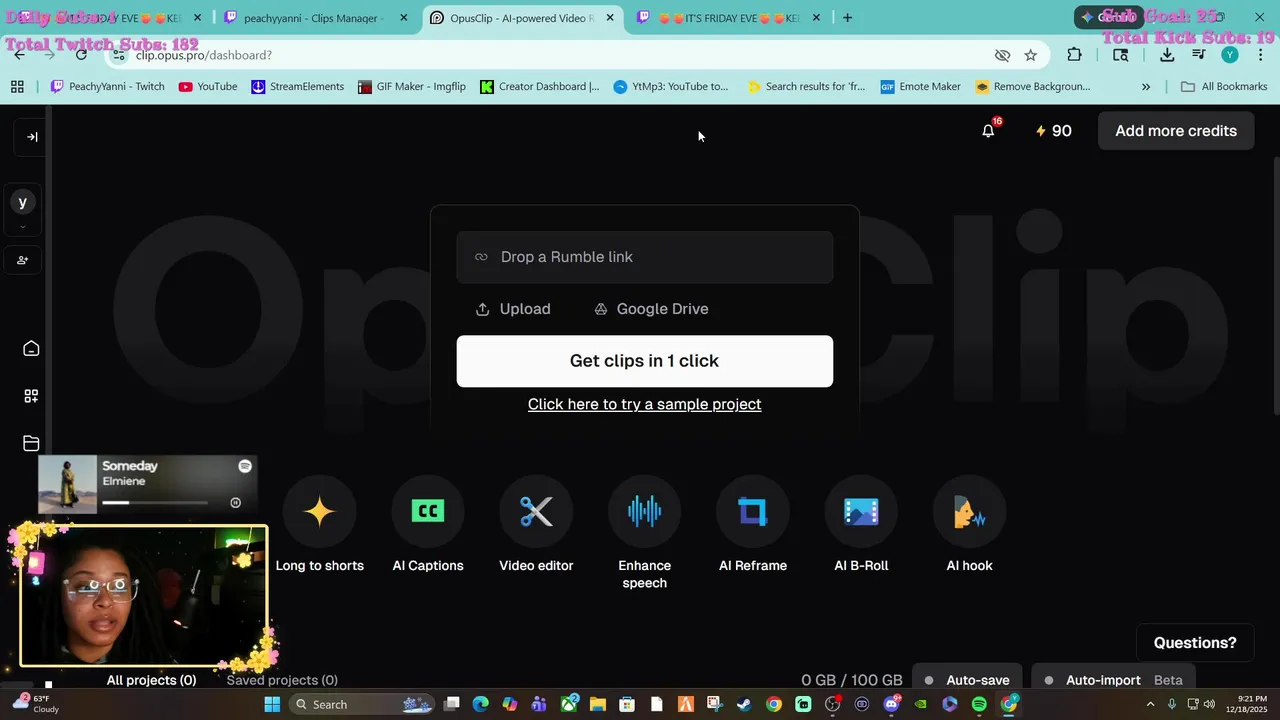Switch to the All projects (0) tab
The width and height of the screenshot is (1280, 720).
click(151, 680)
